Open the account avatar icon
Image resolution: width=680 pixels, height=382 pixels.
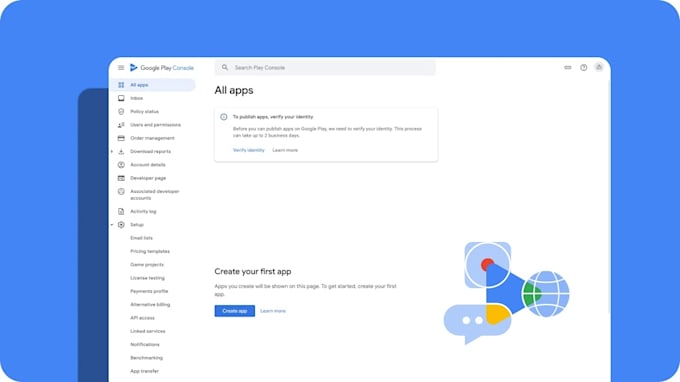coord(599,67)
